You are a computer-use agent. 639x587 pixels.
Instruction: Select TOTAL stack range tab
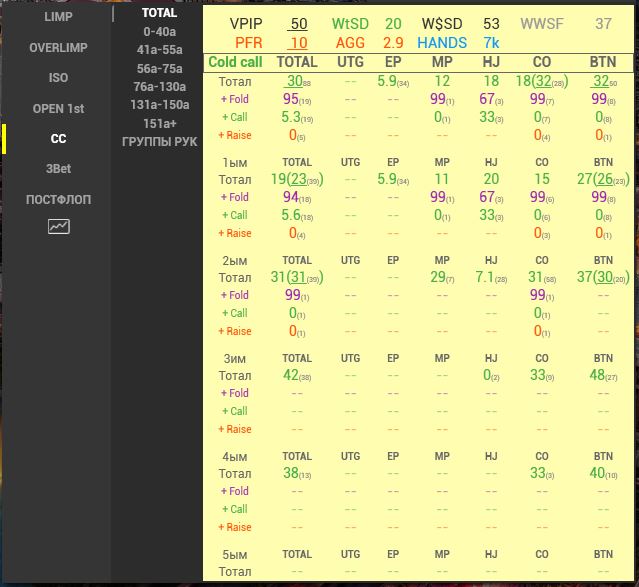tap(159, 13)
